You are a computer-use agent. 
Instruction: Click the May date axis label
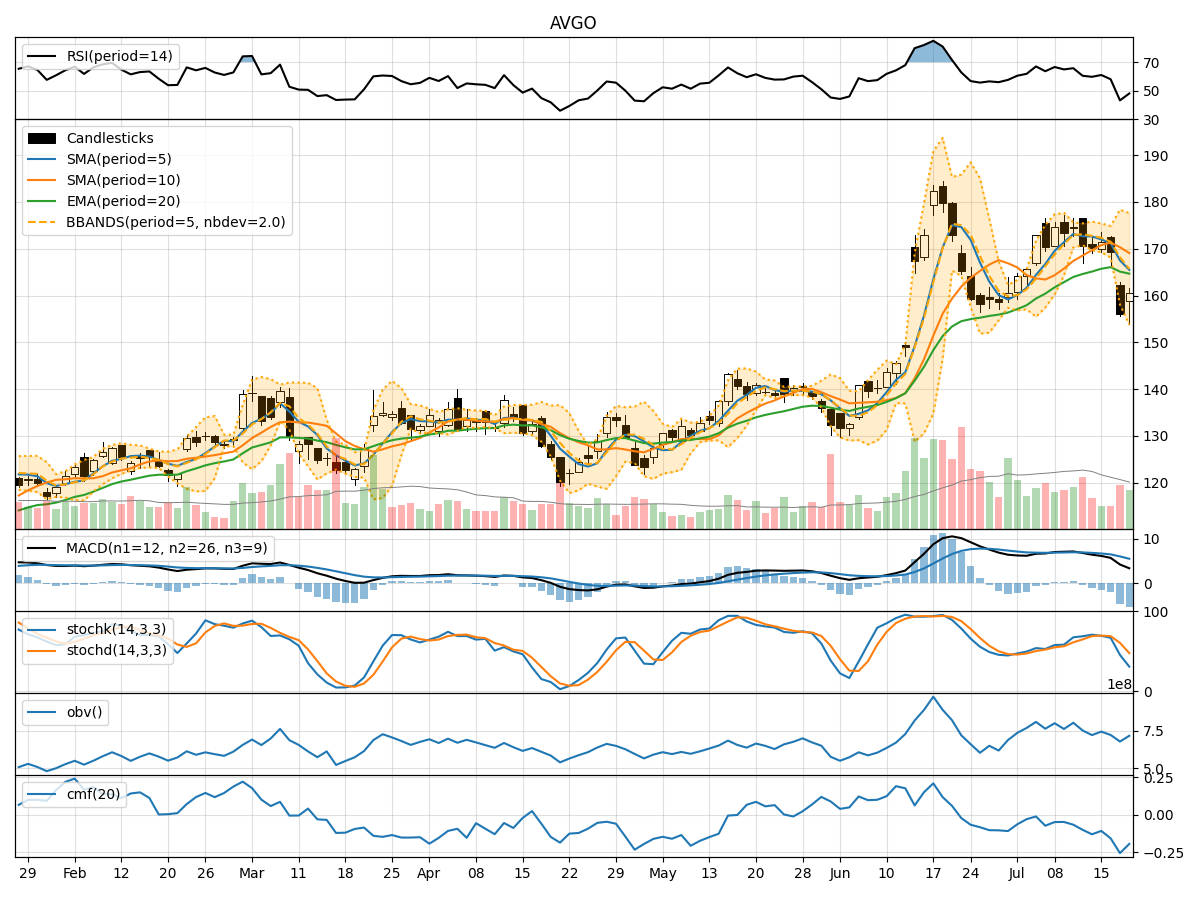click(663, 872)
